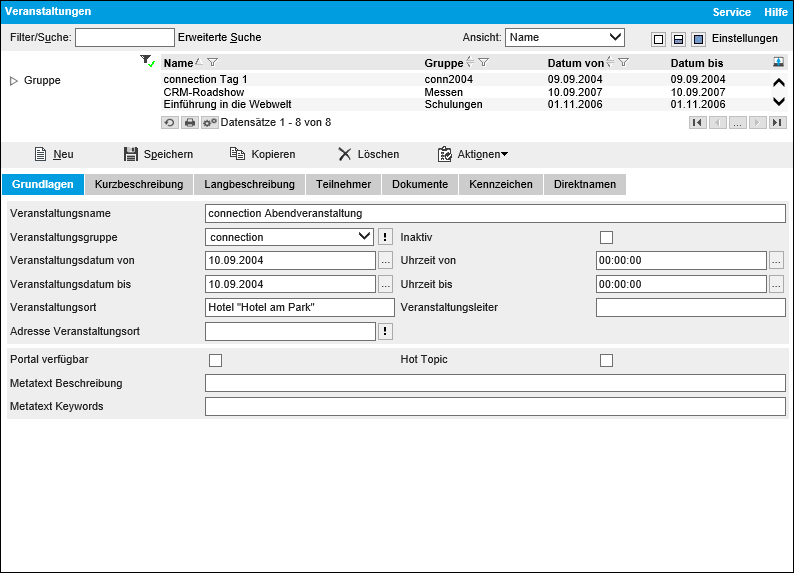Open Erweiterte Suche

tap(220, 37)
